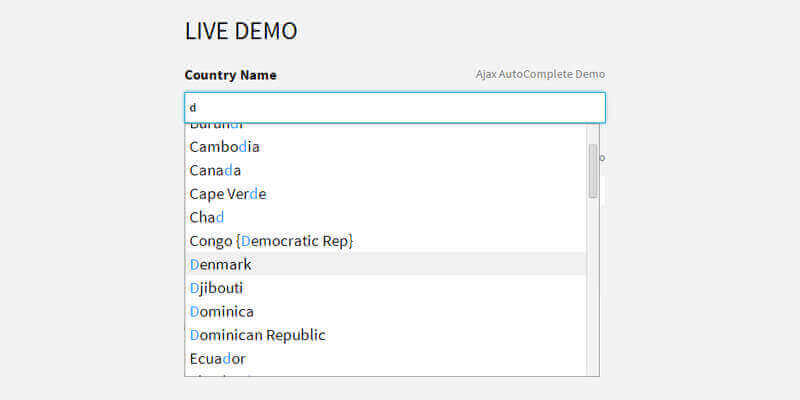Select Cambodia from the autocomplete list
This screenshot has height=400, width=800.
pyautogui.click(x=225, y=147)
